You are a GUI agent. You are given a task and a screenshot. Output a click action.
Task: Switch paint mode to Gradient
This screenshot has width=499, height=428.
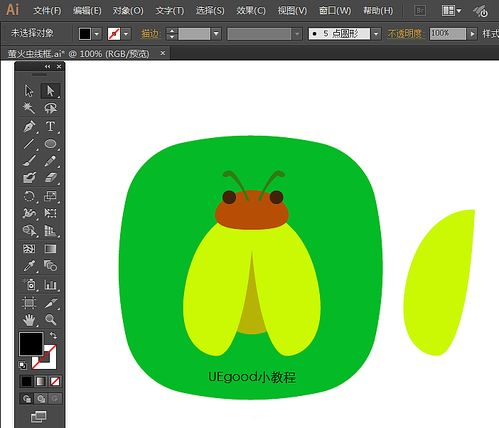click(x=41, y=381)
